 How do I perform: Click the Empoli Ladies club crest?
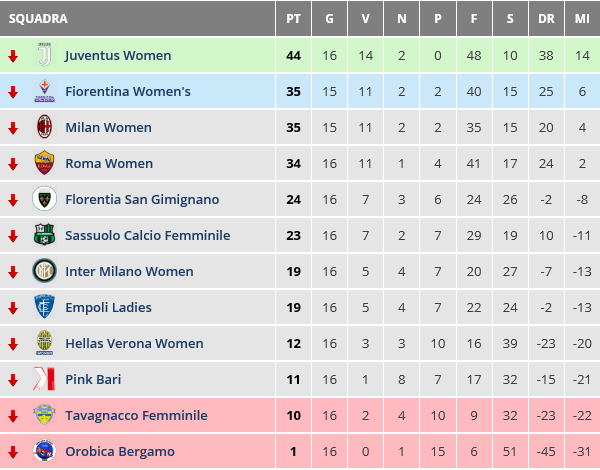tap(44, 308)
